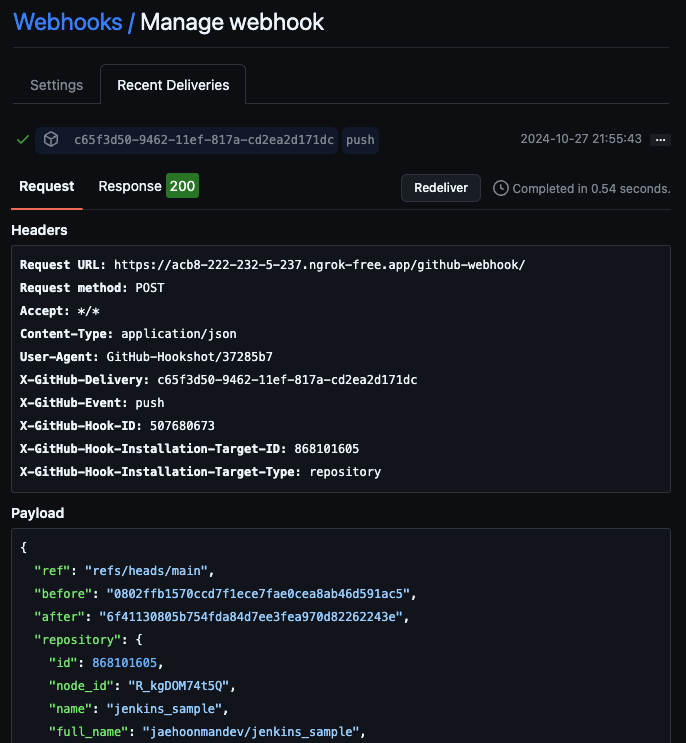Viewport: 686px width, 743px height.
Task: Switch to the Response tab
Action: click(130, 186)
